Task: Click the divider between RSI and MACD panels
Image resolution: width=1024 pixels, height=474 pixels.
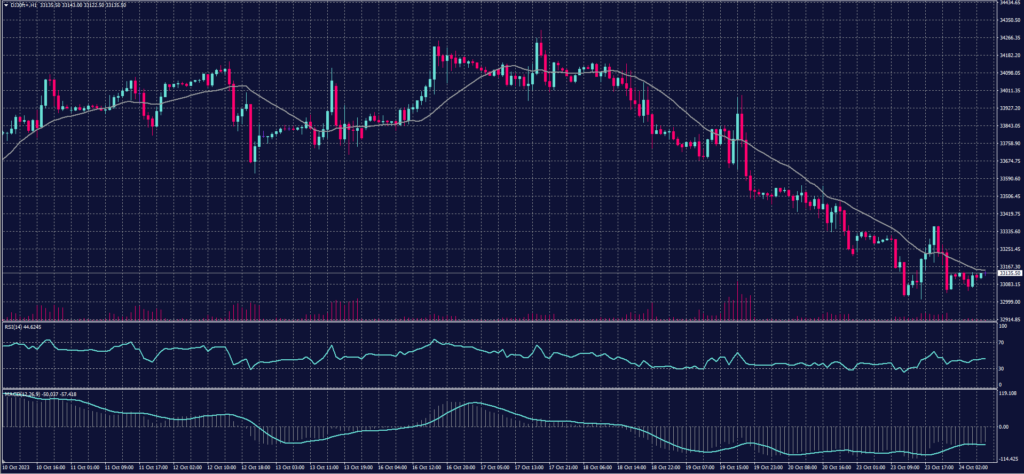Action: point(500,389)
